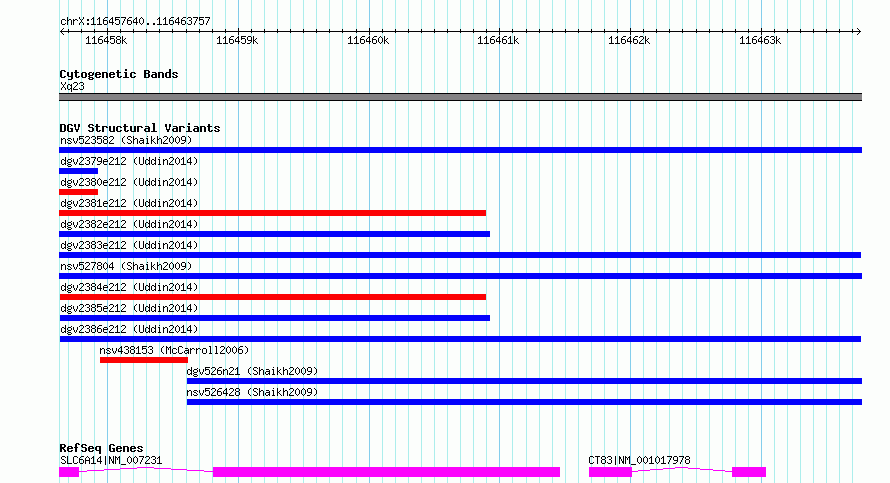Click the short blue dgv2379e212 bar

coord(78,171)
